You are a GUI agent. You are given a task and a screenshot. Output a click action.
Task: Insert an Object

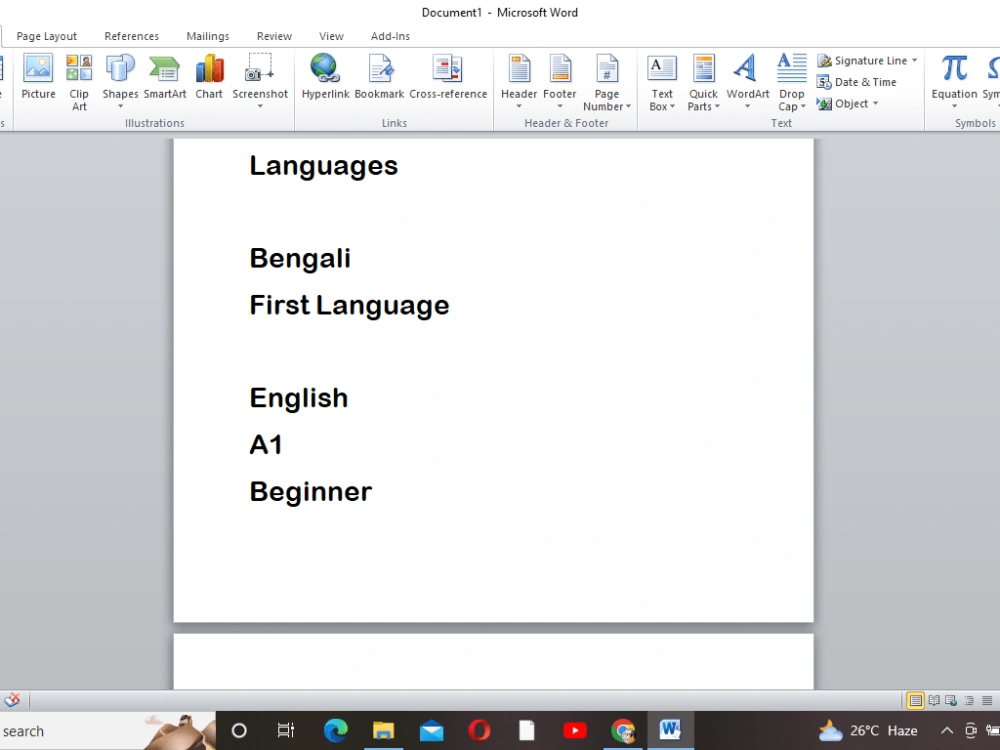coord(842,103)
